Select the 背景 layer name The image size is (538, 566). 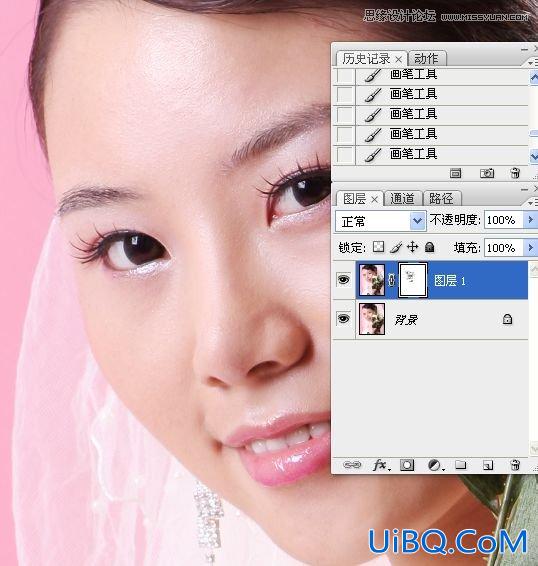pos(406,319)
